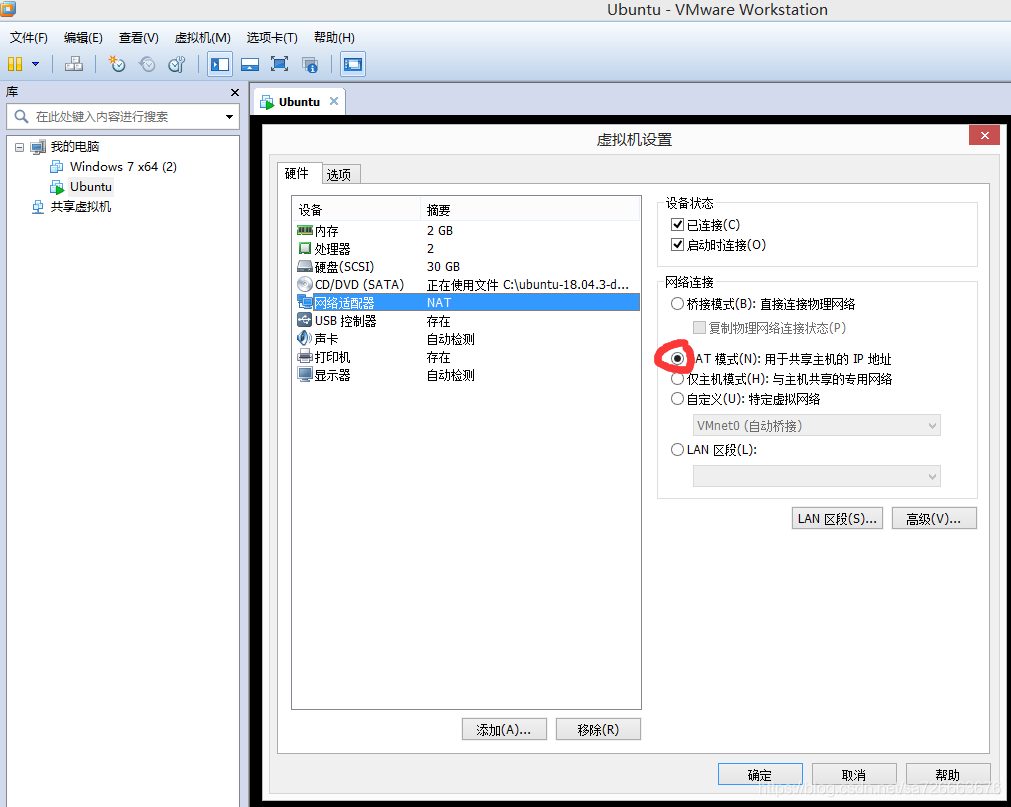The width and height of the screenshot is (1011, 807).
Task: Open the LAN 区段 empty dropdown
Action: point(816,476)
